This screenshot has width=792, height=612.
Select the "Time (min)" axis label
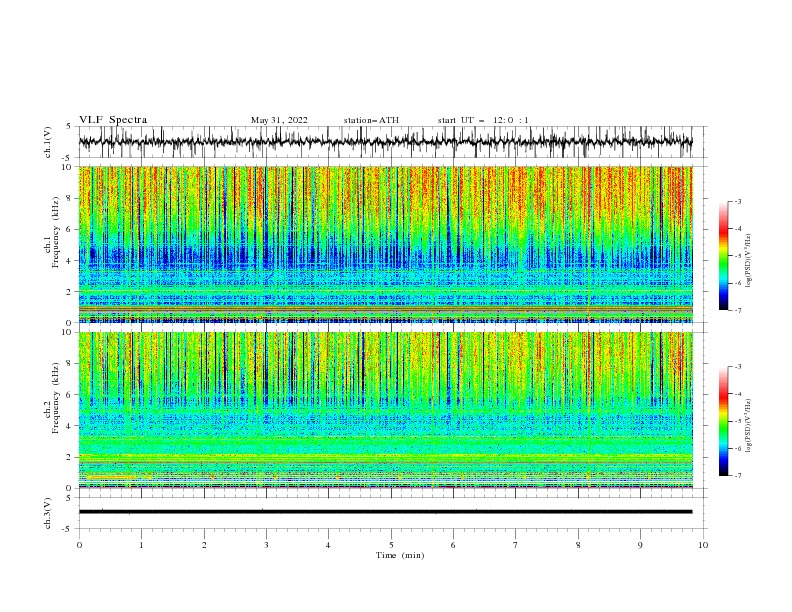[x=400, y=555]
